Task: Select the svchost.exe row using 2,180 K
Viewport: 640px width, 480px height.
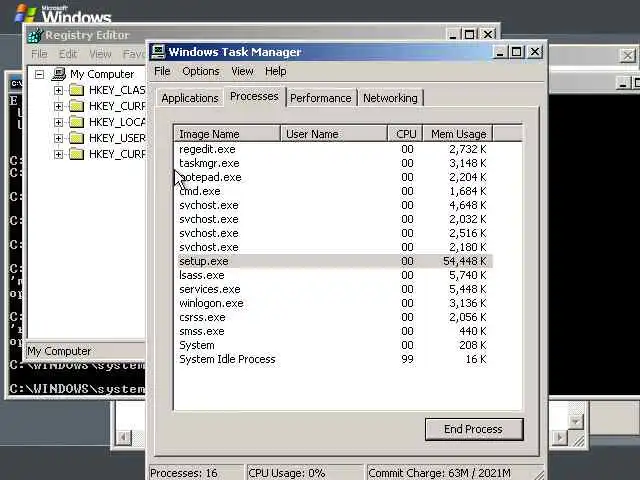Action: click(333, 247)
